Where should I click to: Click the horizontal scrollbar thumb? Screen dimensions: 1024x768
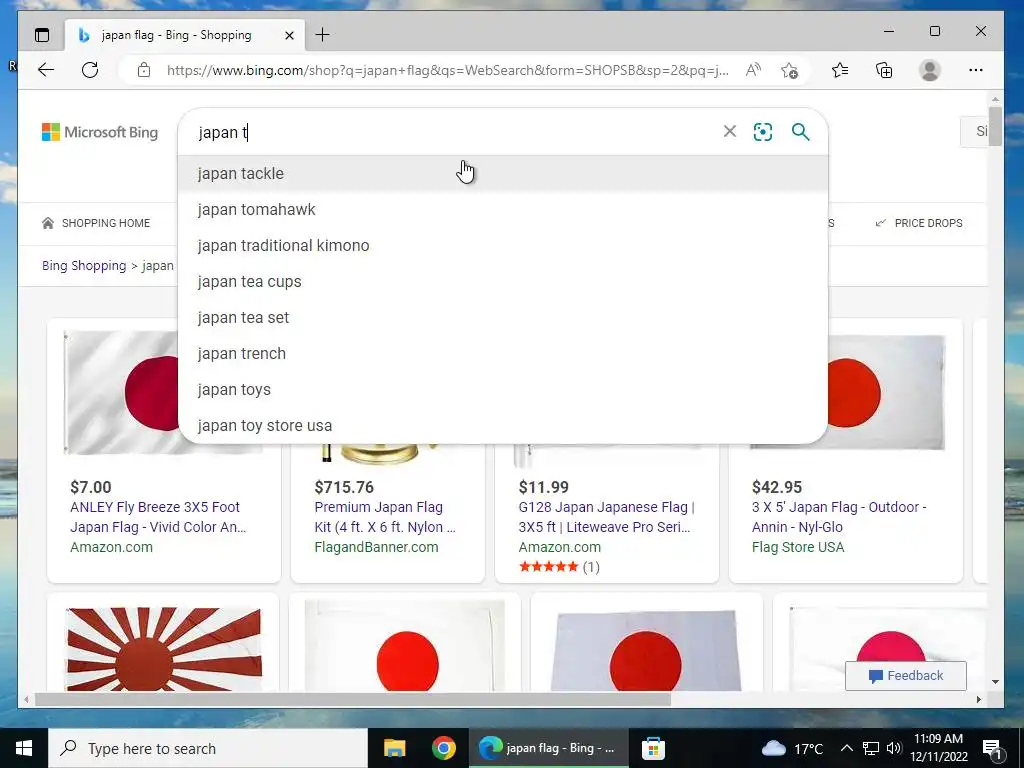tap(353, 699)
